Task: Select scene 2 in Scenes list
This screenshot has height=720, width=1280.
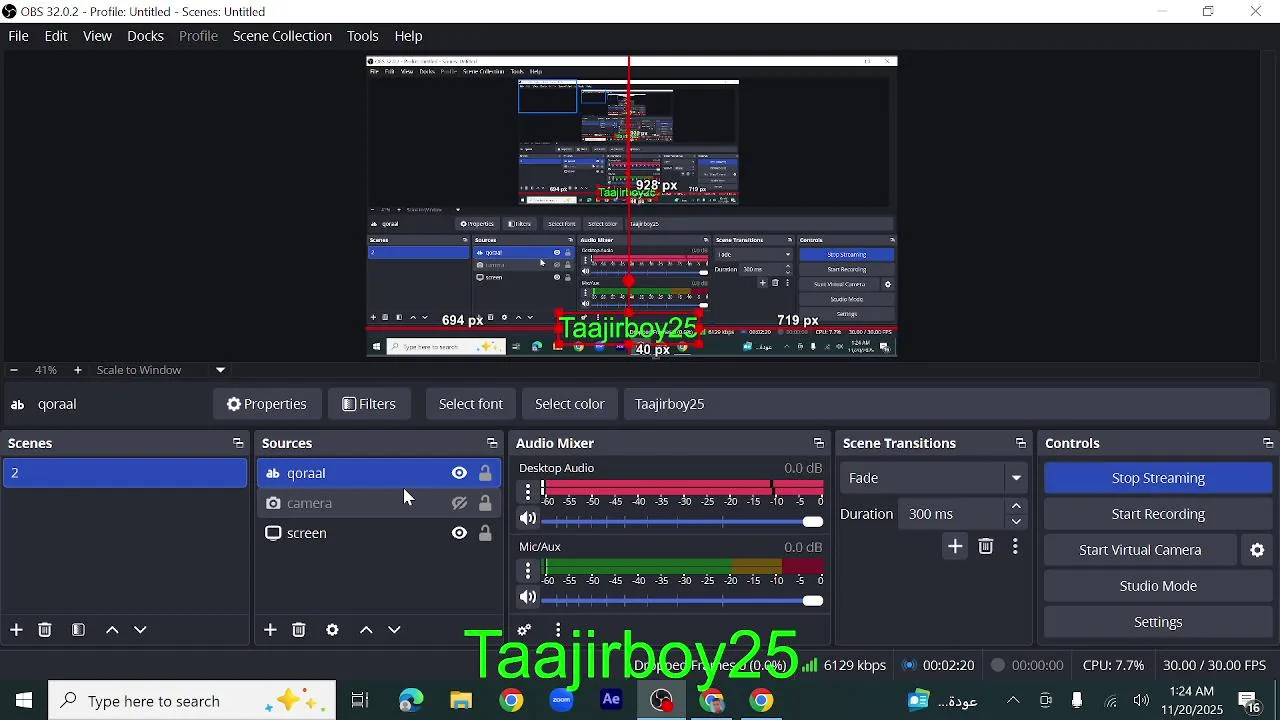Action: pos(125,473)
